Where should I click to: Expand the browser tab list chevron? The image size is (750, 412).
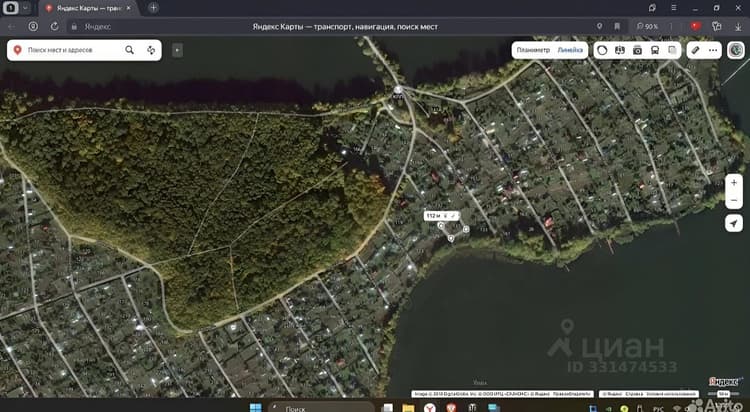coord(26,8)
